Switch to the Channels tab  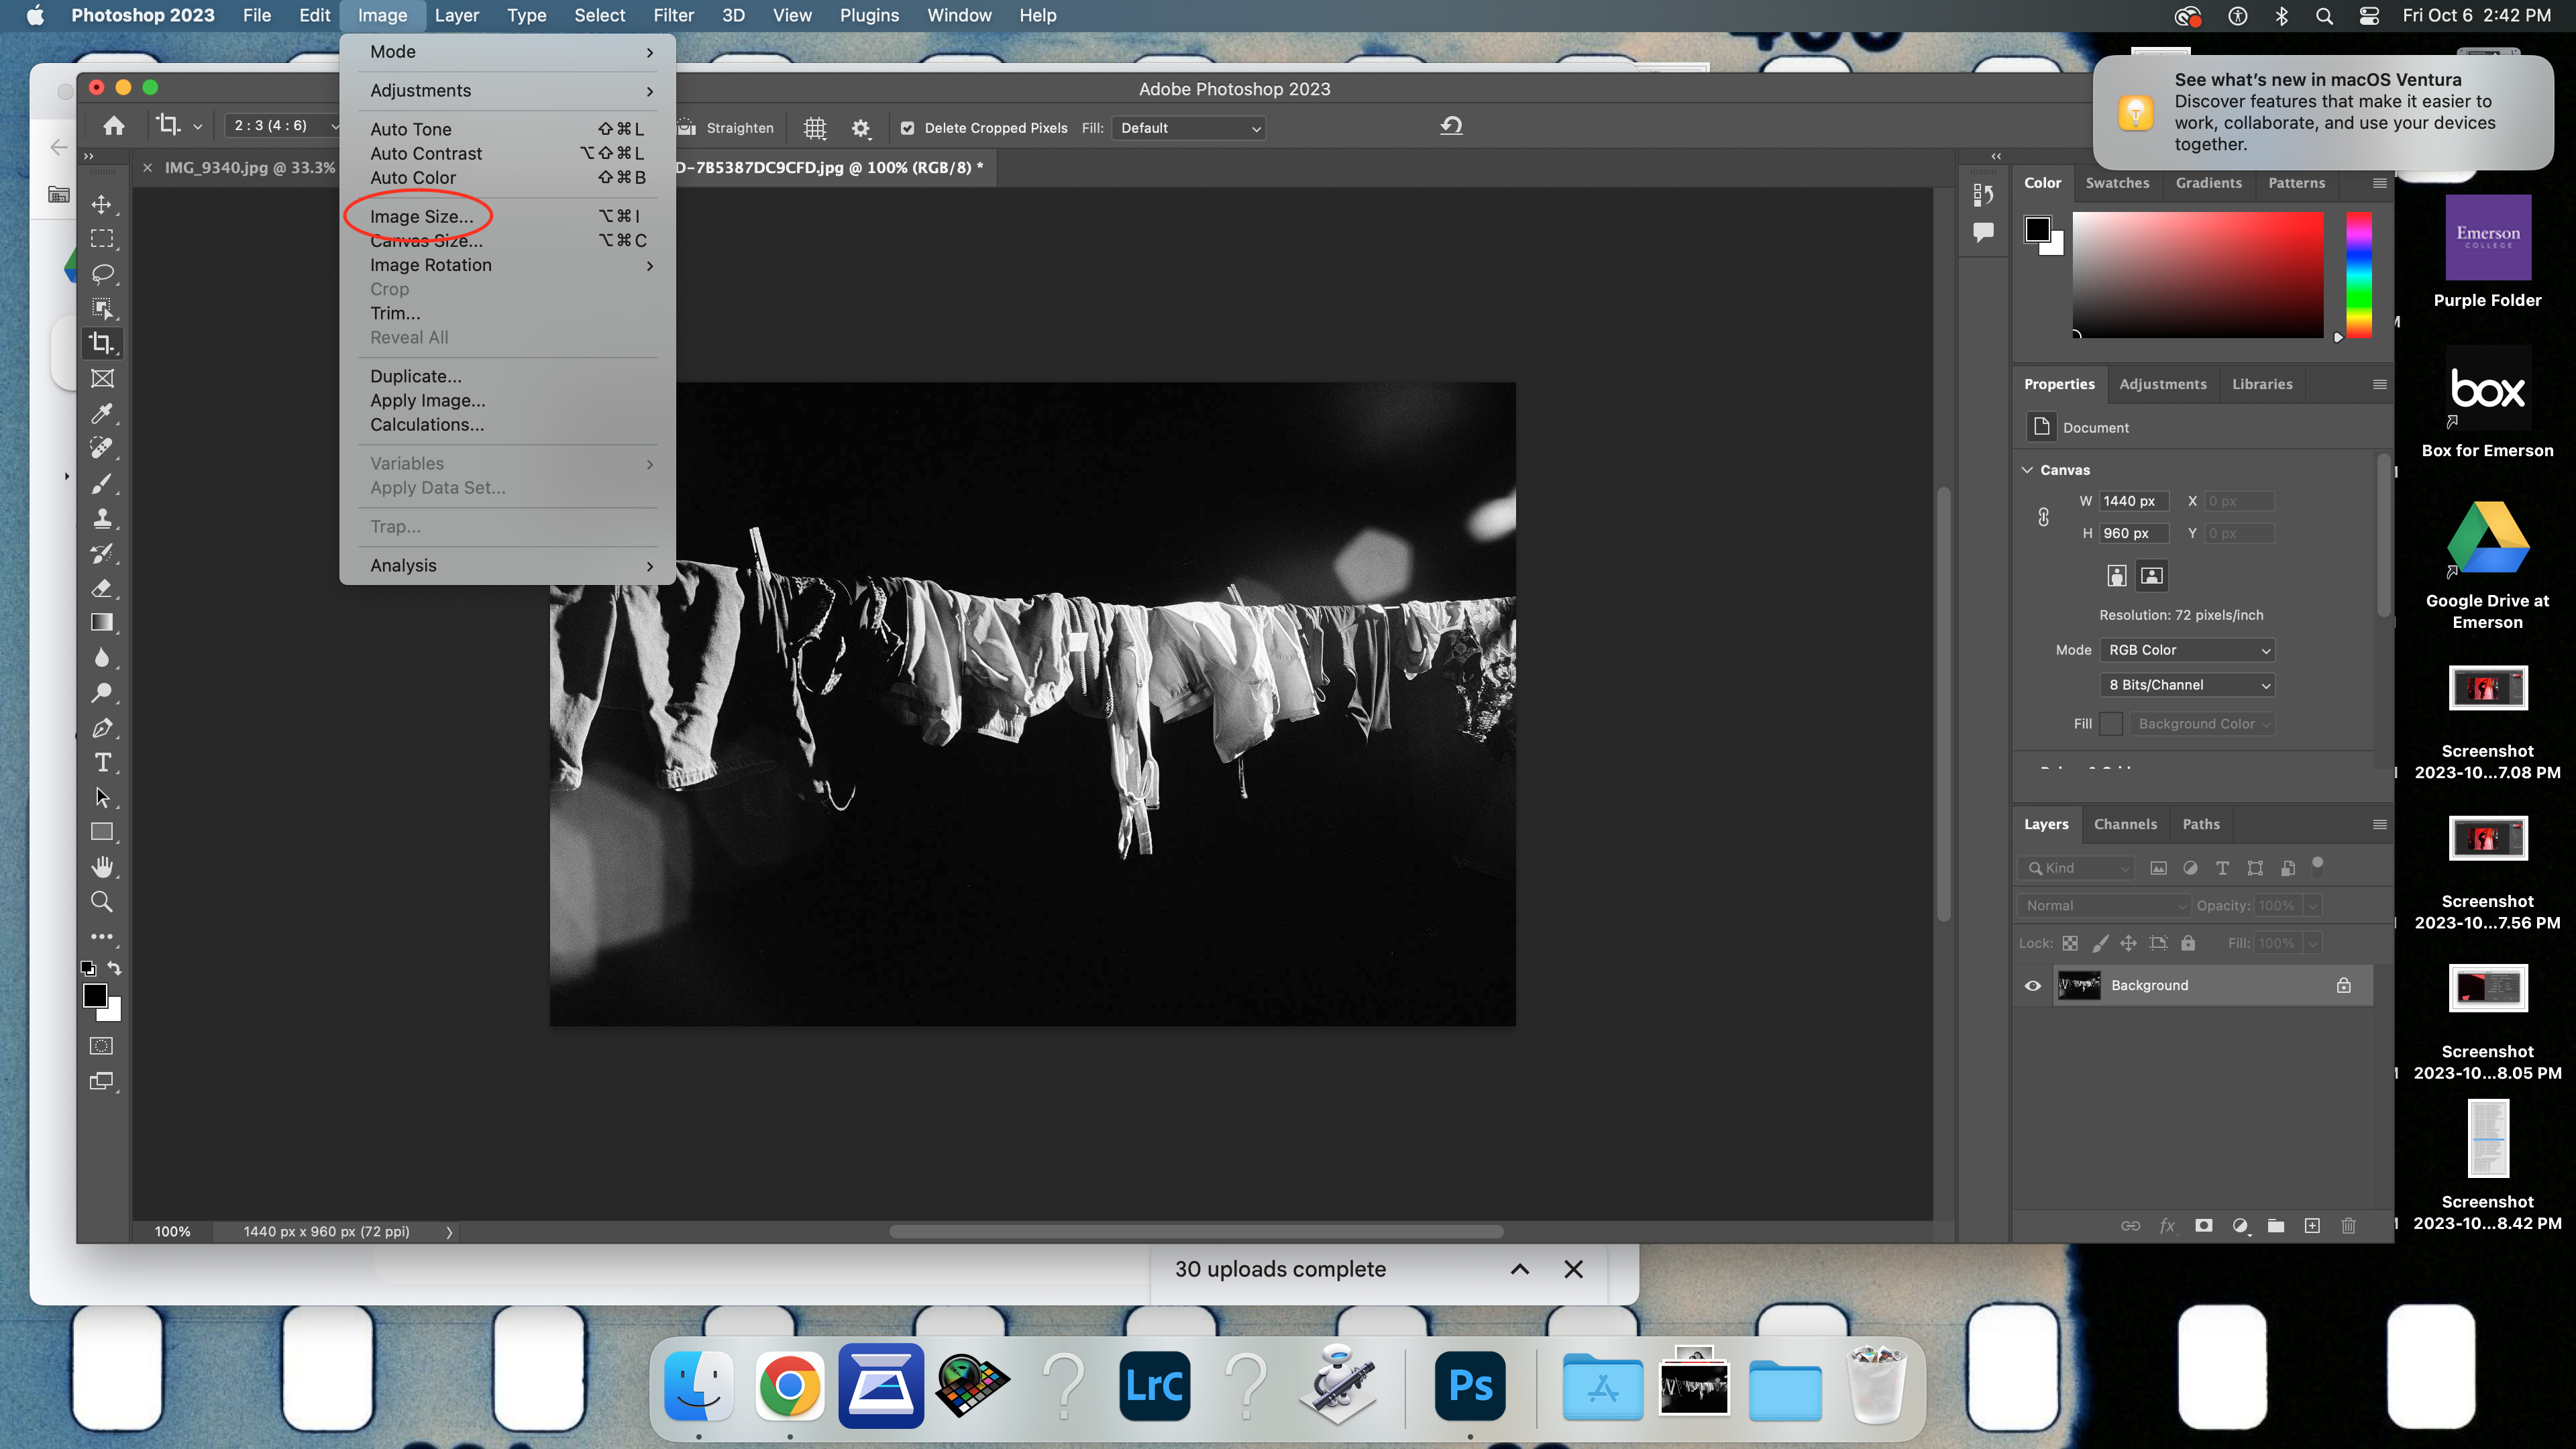pos(2125,824)
